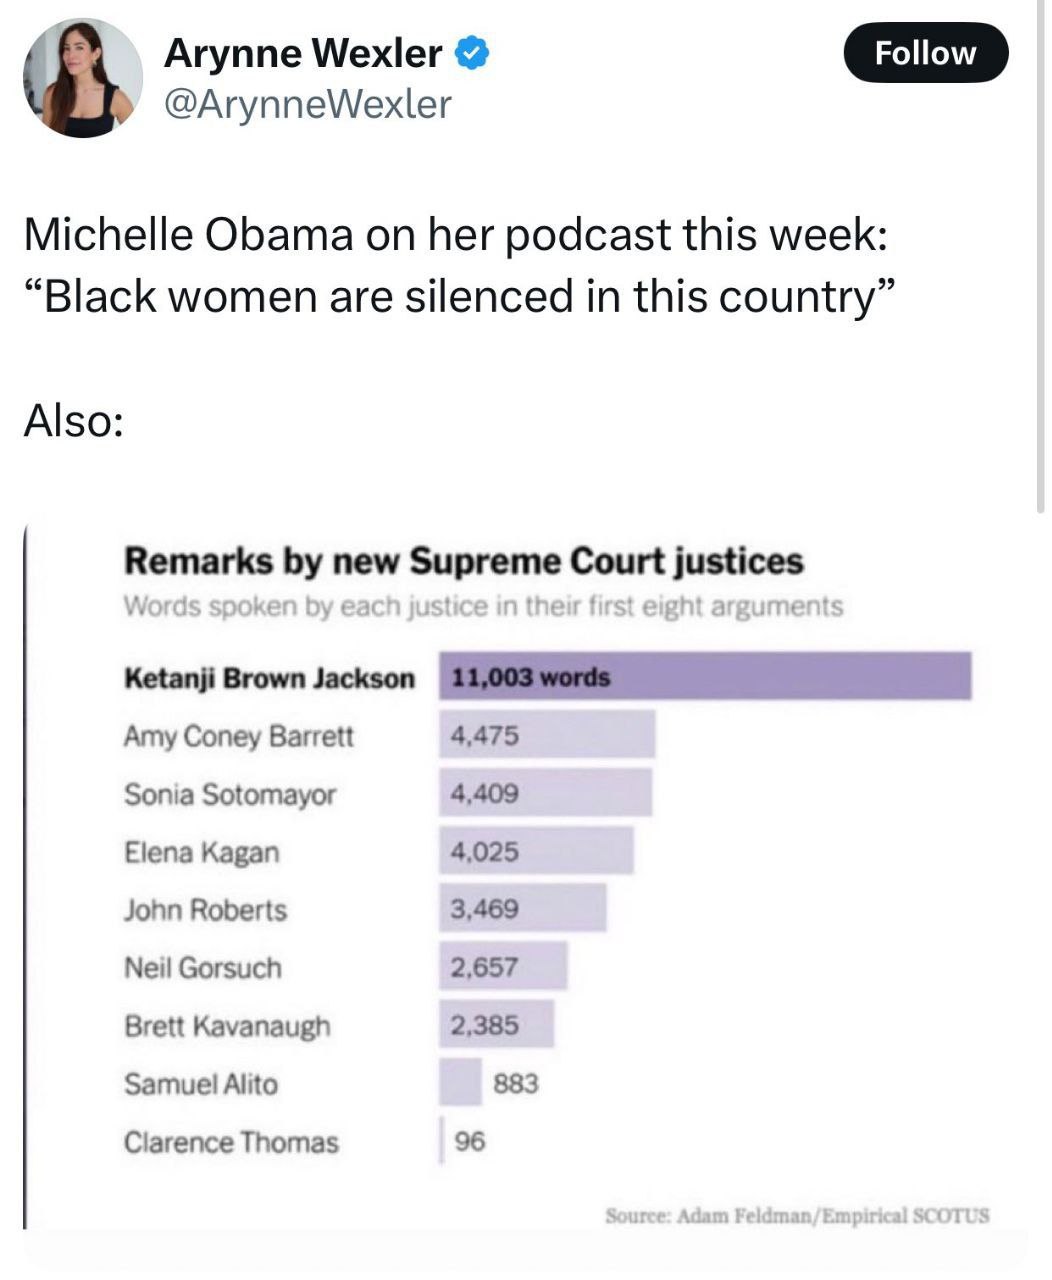Click the blue verified checkmark badge

(472, 53)
